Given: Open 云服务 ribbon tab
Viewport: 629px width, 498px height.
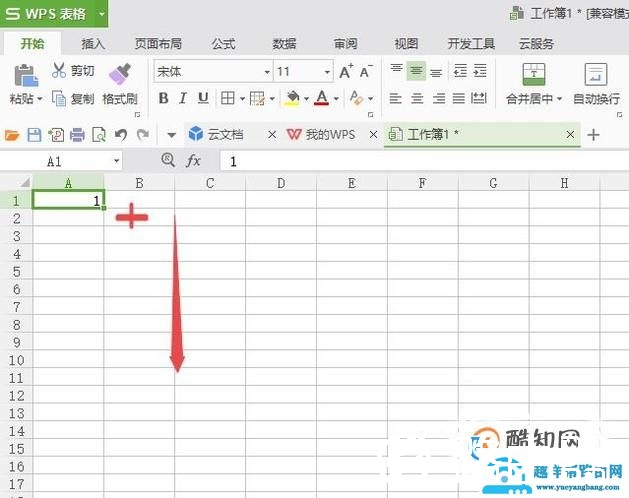Looking at the screenshot, I should pyautogui.click(x=536, y=43).
